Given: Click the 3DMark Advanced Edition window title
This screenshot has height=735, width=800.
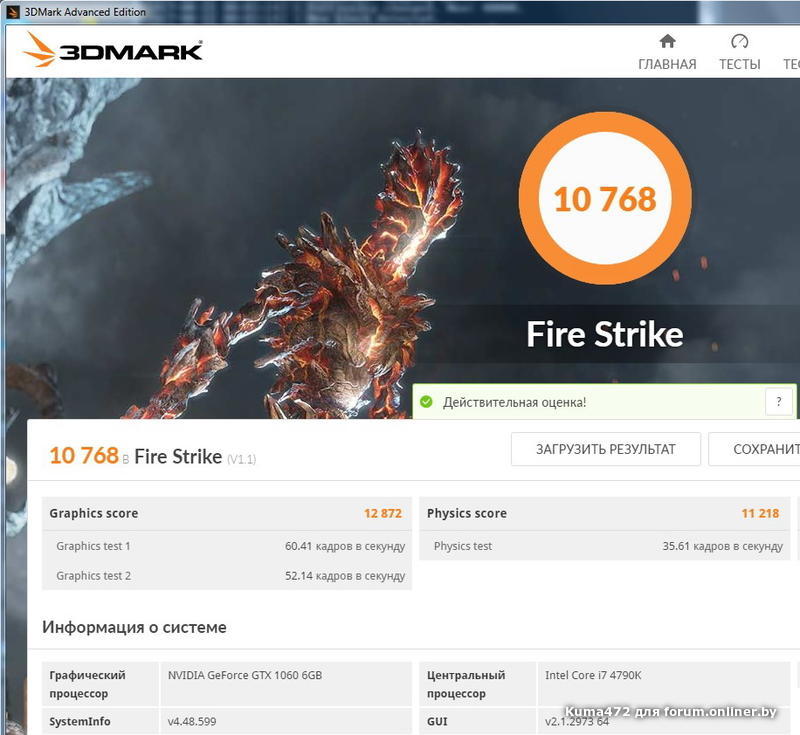Looking at the screenshot, I should coord(85,12).
